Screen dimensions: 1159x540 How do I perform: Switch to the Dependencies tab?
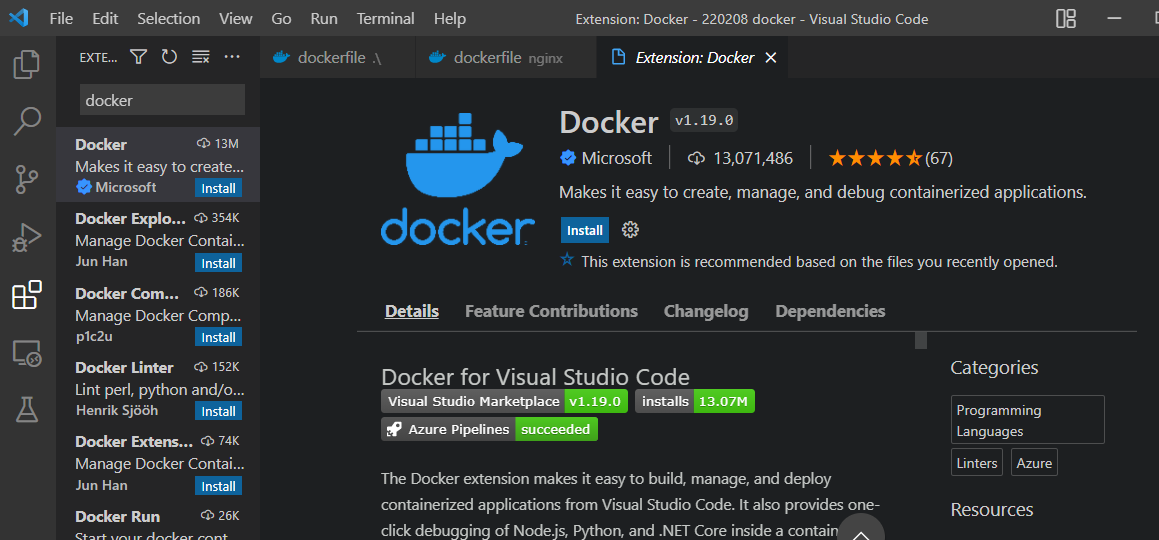(830, 311)
